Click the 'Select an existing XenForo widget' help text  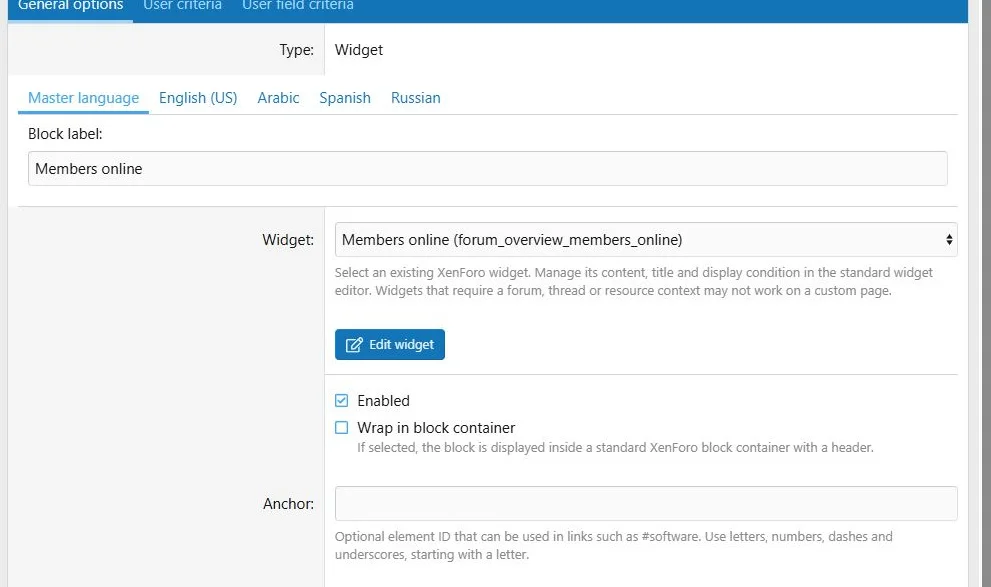point(633,282)
